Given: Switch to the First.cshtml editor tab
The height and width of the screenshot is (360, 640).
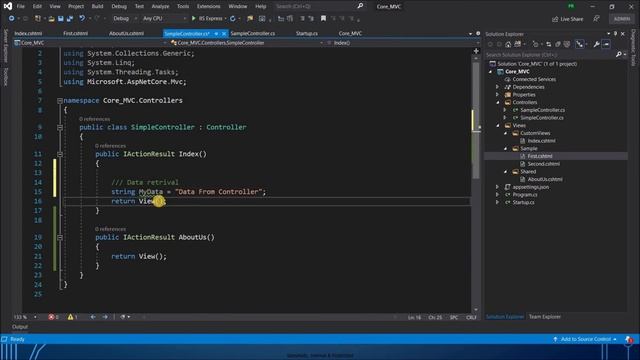Looking at the screenshot, I should pos(76,33).
